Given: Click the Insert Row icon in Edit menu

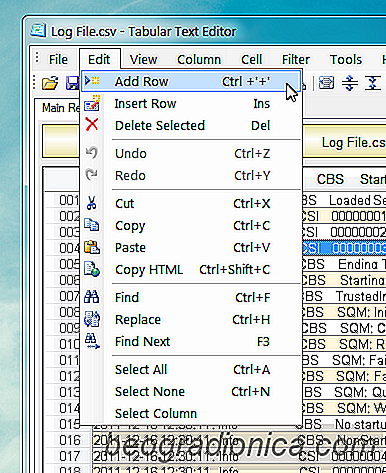Looking at the screenshot, I should [92, 103].
